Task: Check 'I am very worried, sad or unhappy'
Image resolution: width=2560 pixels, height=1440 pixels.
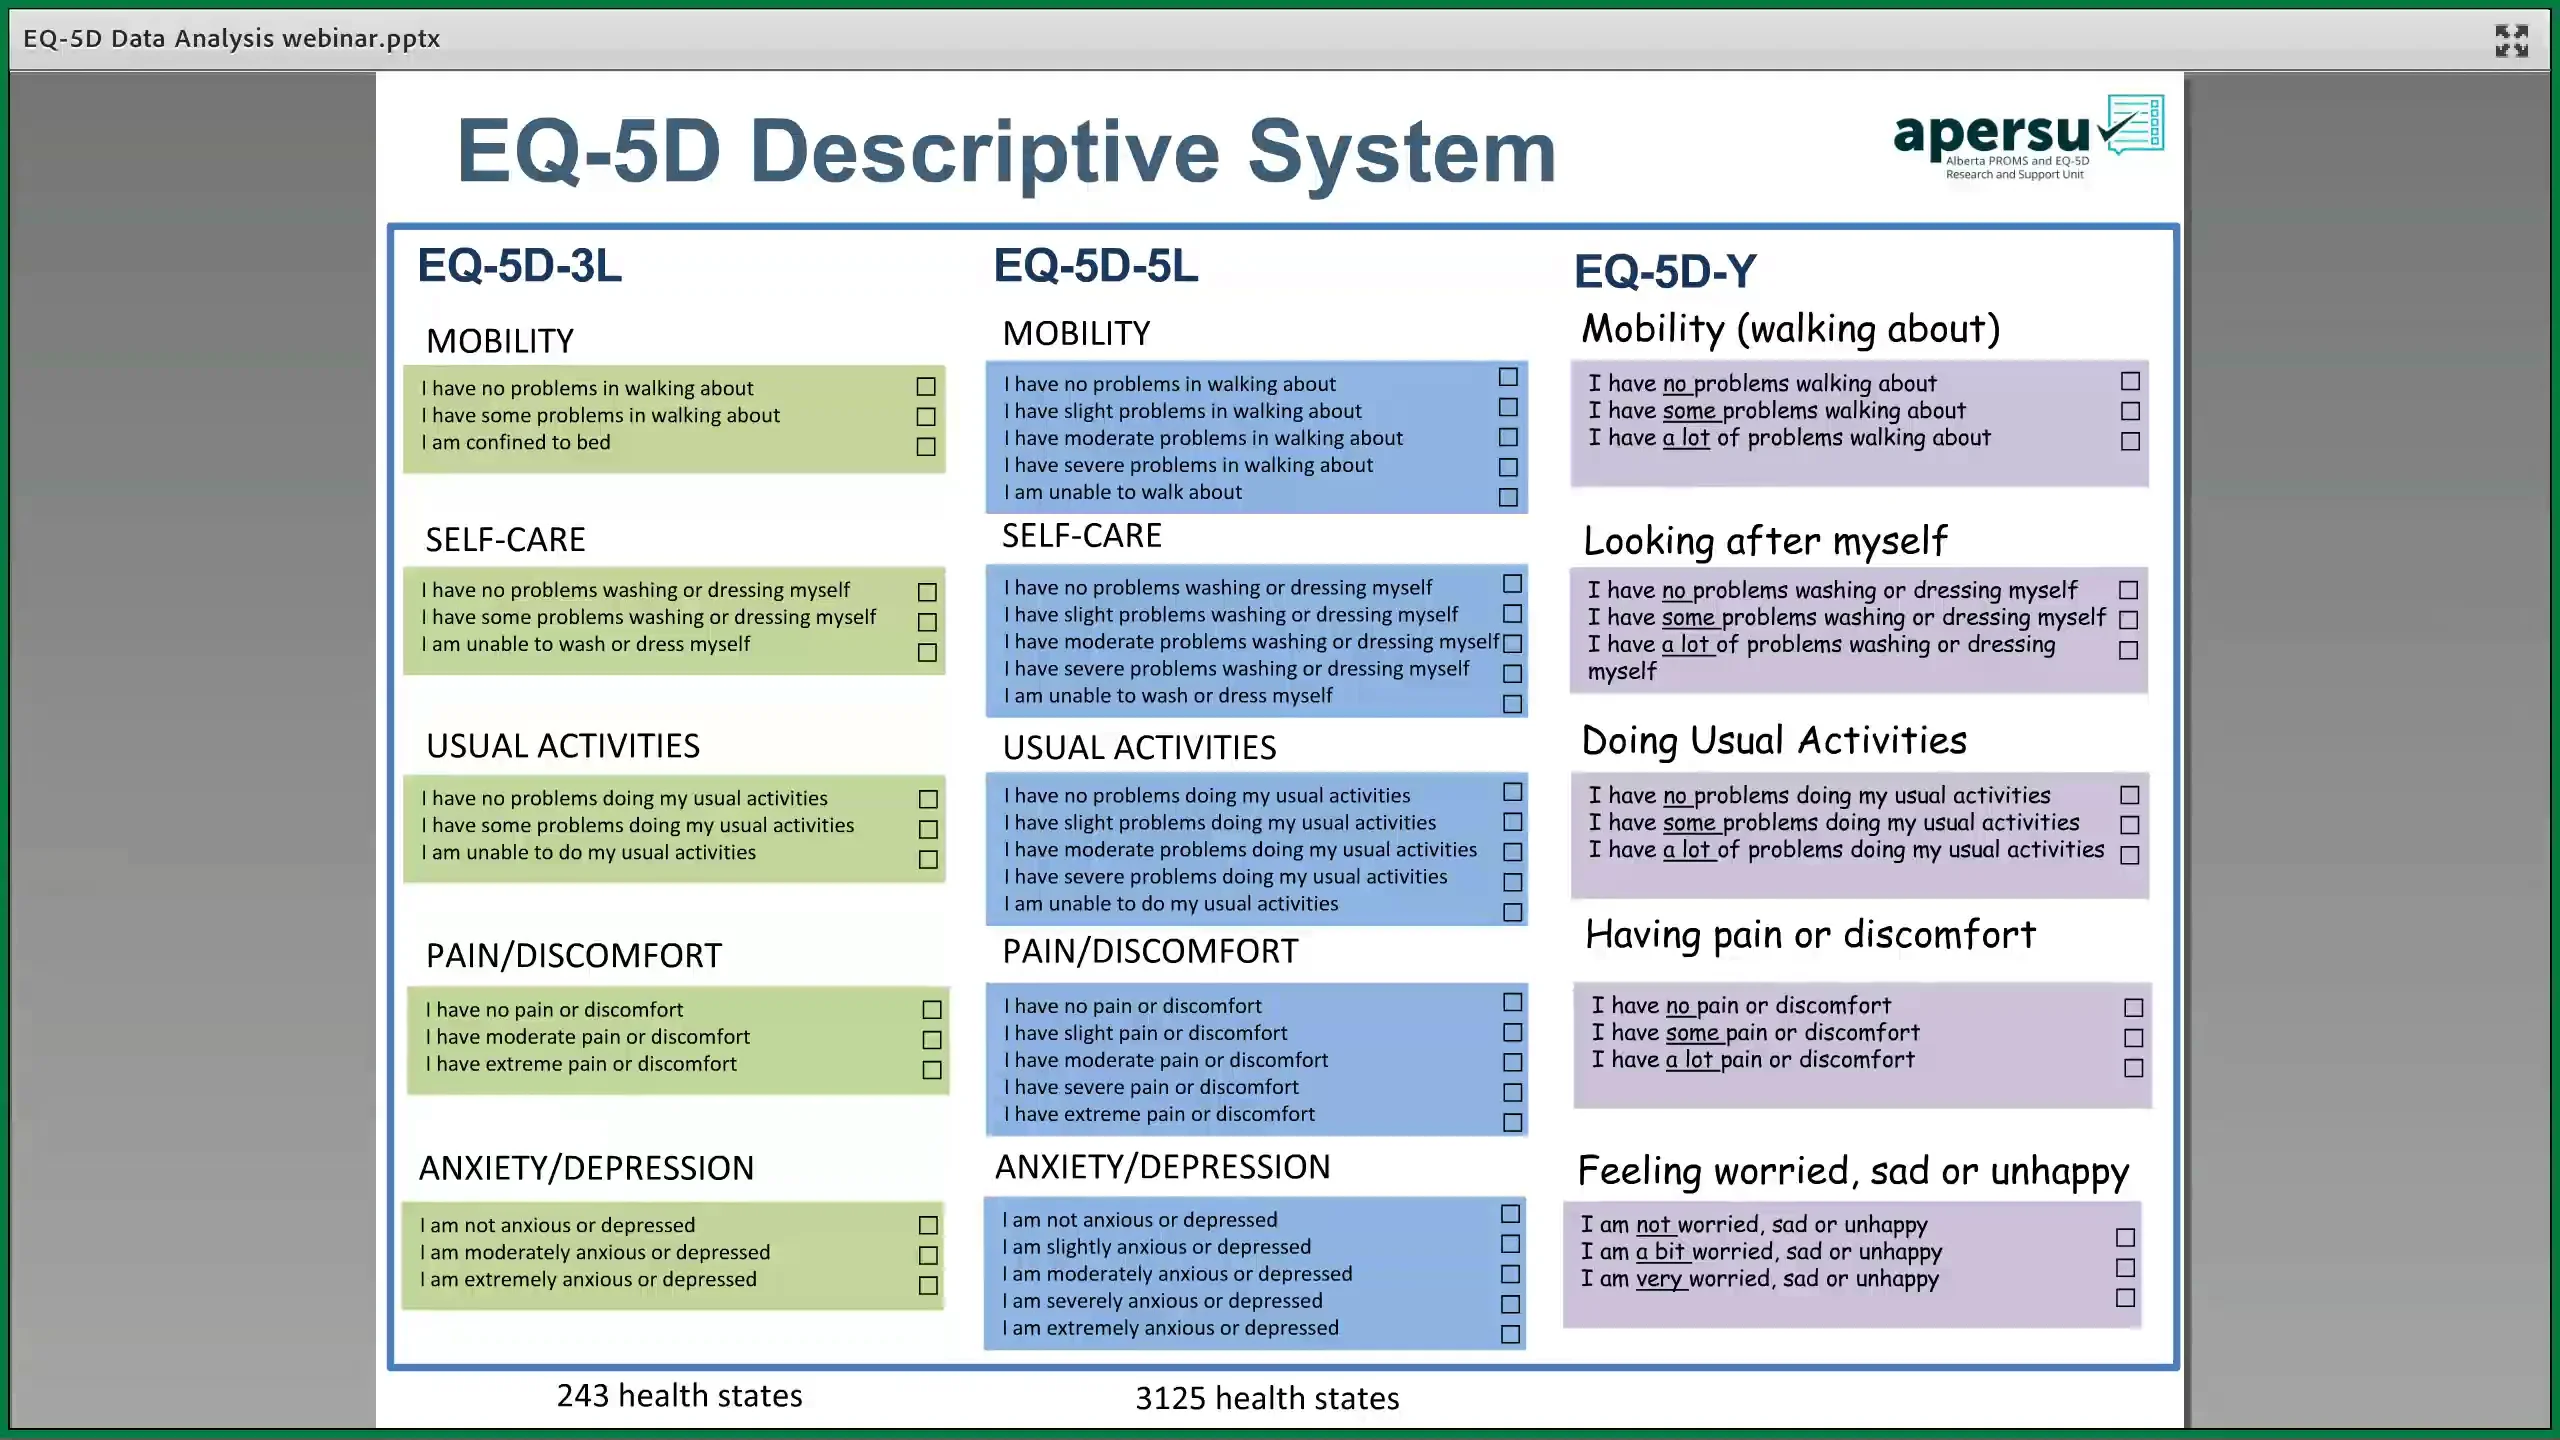Action: (x=2124, y=1301)
